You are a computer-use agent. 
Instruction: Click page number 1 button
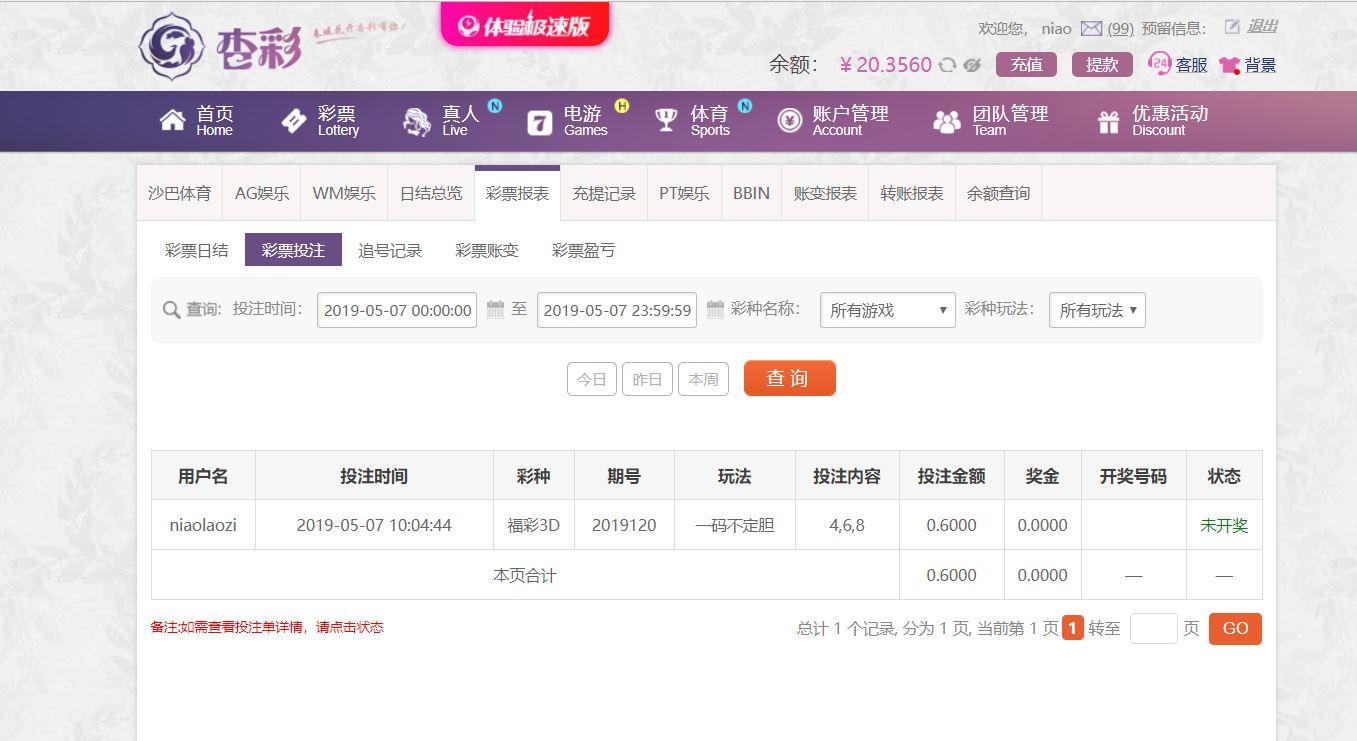(x=1073, y=628)
